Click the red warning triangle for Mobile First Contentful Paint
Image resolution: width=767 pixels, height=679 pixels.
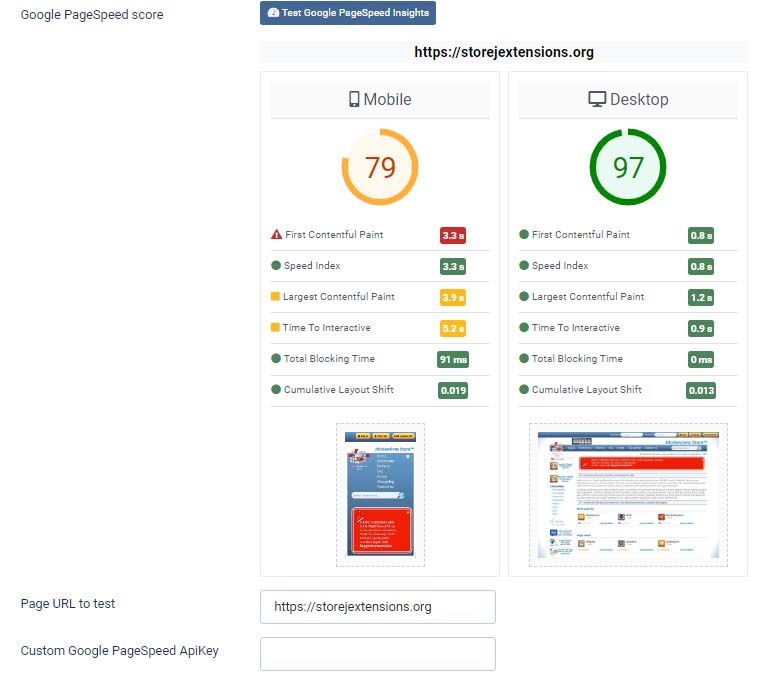[276, 234]
